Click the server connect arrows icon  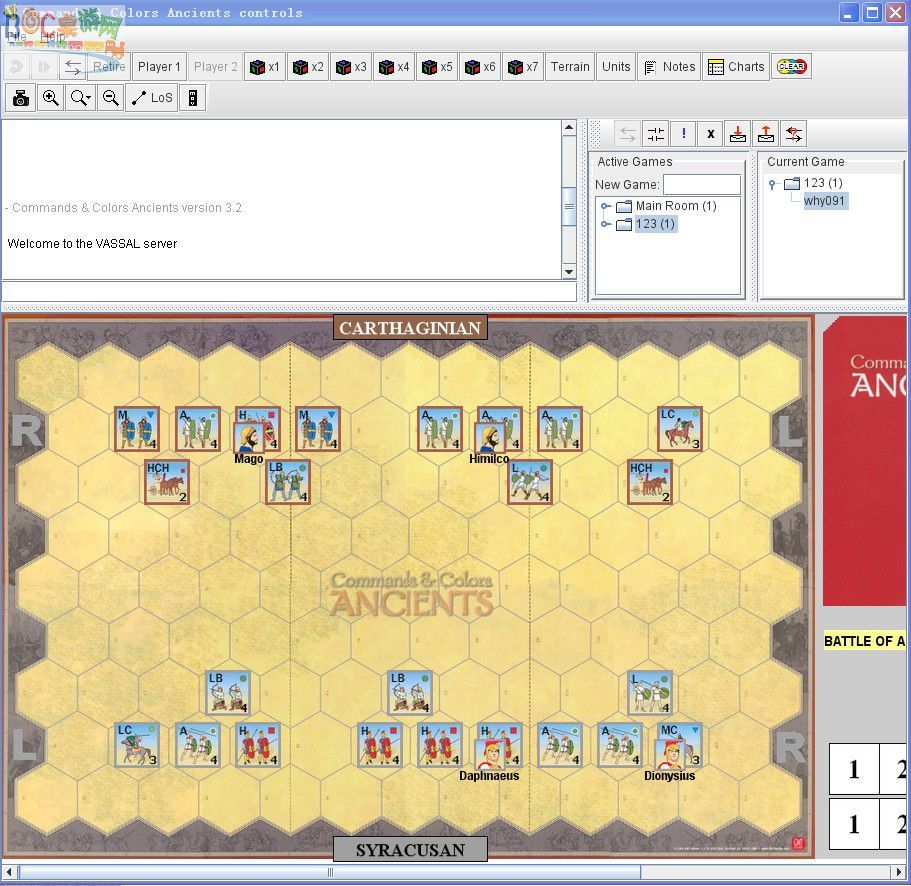(73, 67)
